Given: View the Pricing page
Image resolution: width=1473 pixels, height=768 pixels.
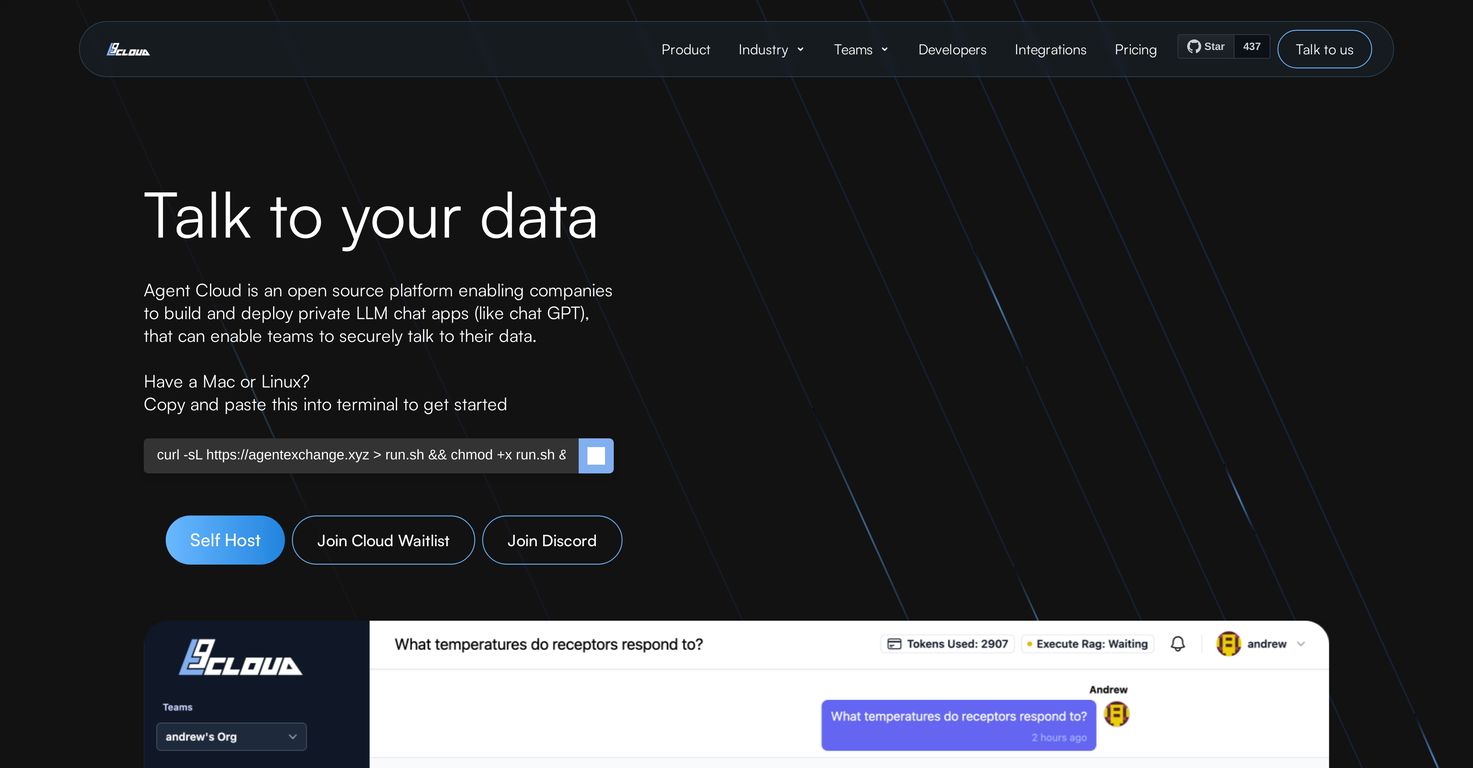Looking at the screenshot, I should (1136, 49).
